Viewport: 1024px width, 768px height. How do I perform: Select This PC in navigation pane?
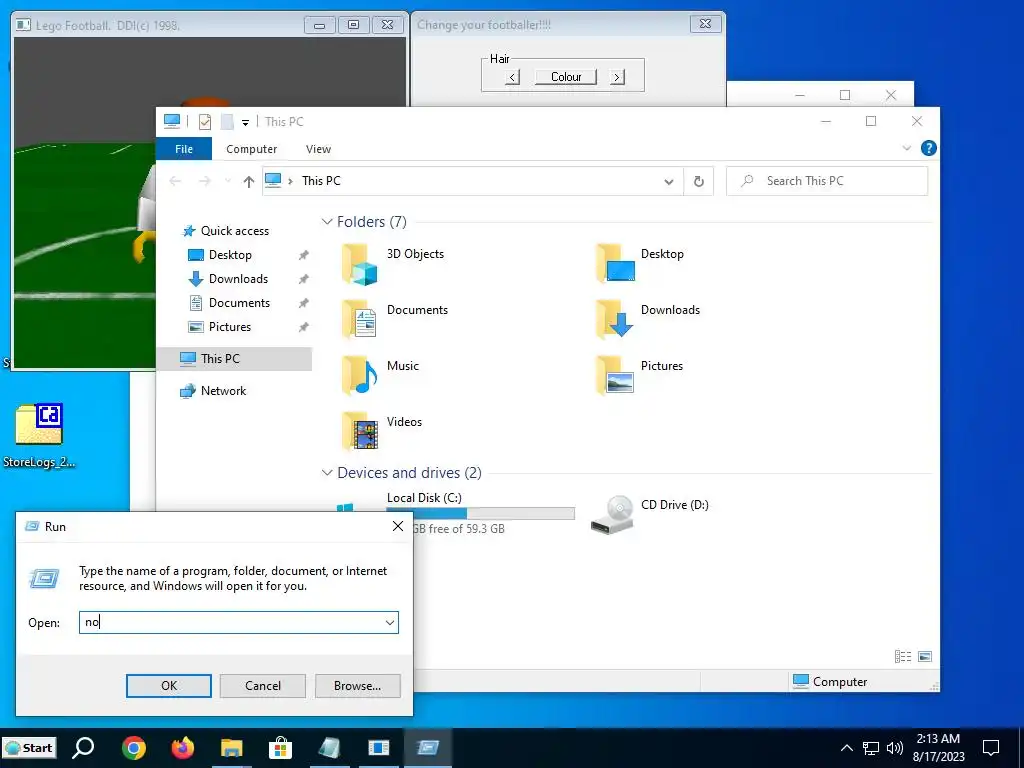click(234, 359)
